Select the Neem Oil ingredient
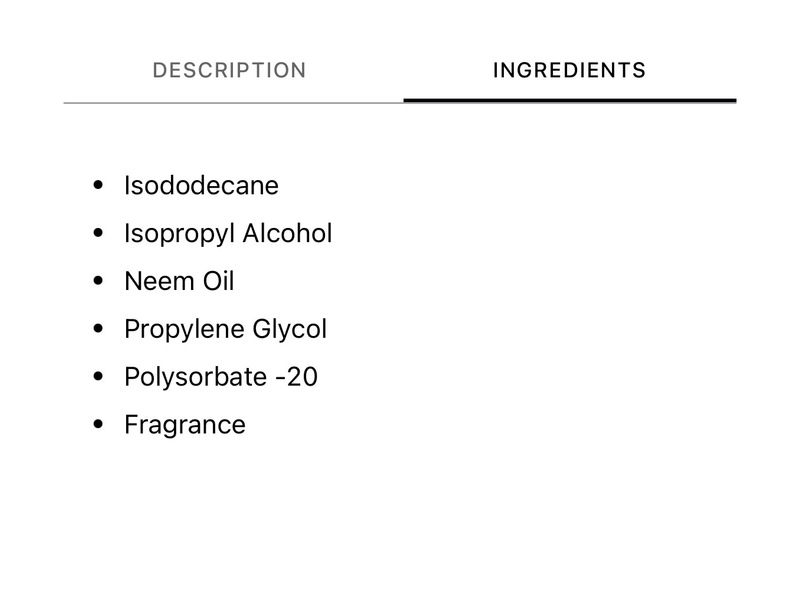Image resolution: width=800 pixels, height=600 pixels. [179, 281]
